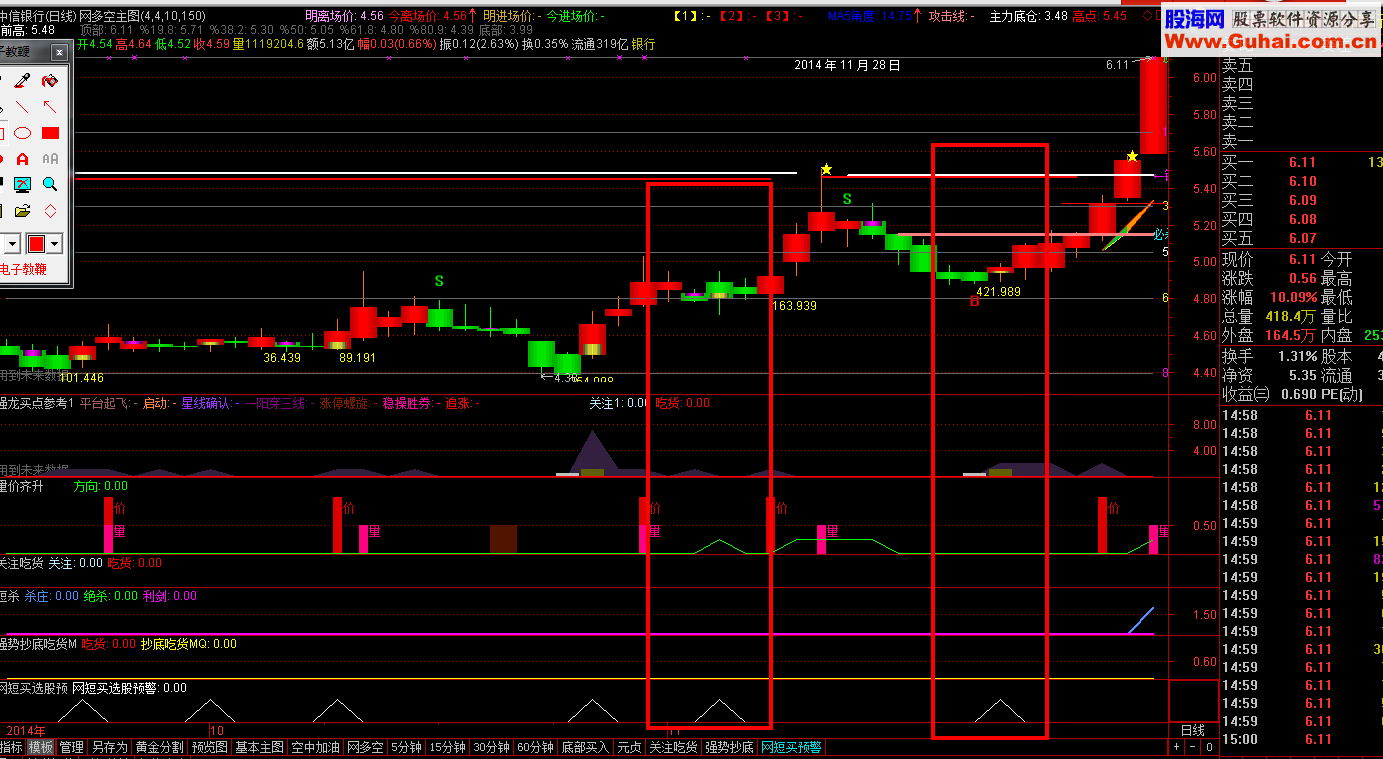
Task: Click the green S signal near 5.20
Action: click(x=847, y=199)
